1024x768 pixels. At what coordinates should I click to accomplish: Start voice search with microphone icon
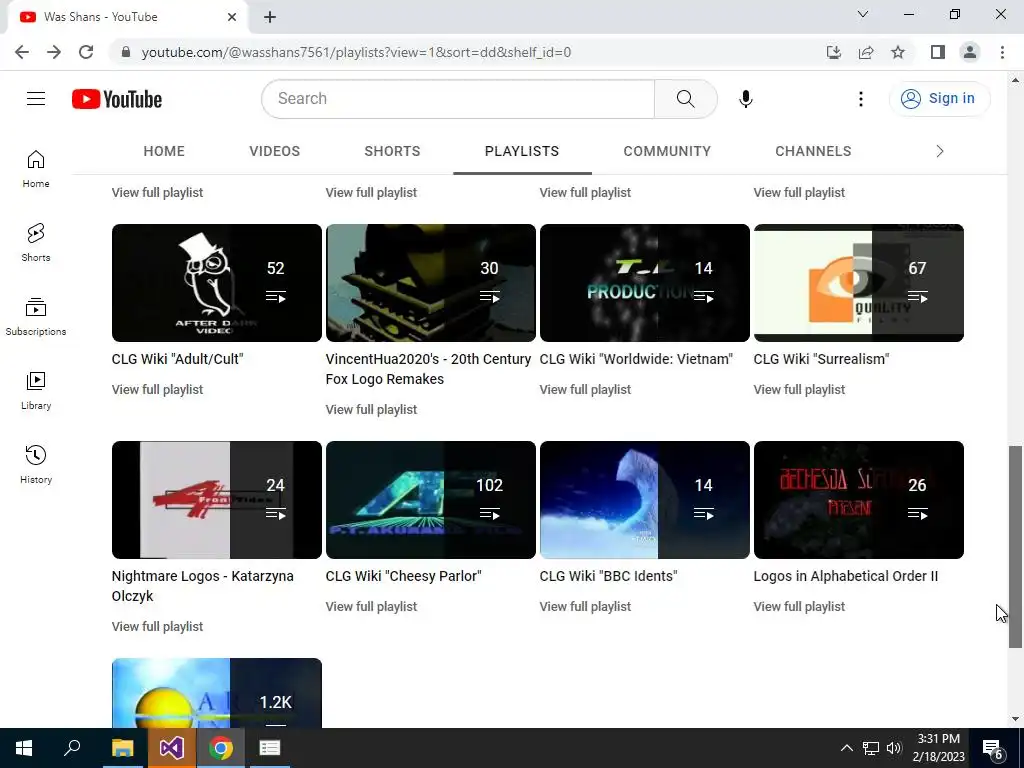pyautogui.click(x=746, y=99)
